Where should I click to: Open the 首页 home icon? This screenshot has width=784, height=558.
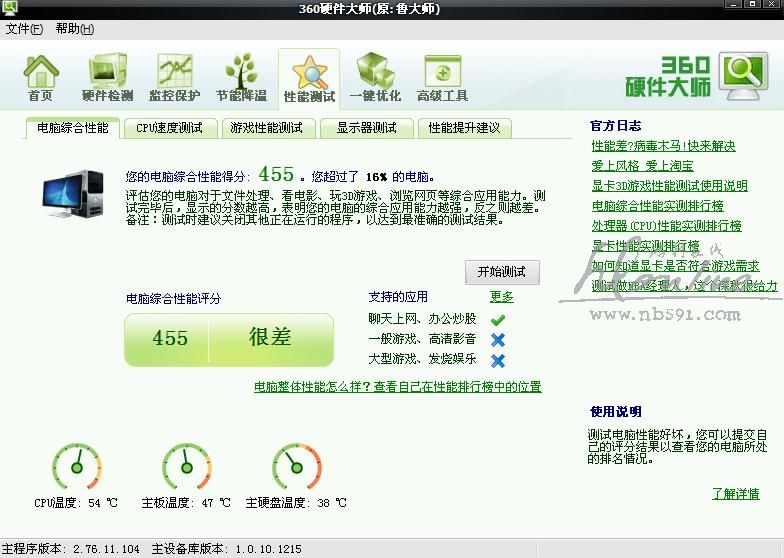coord(41,78)
